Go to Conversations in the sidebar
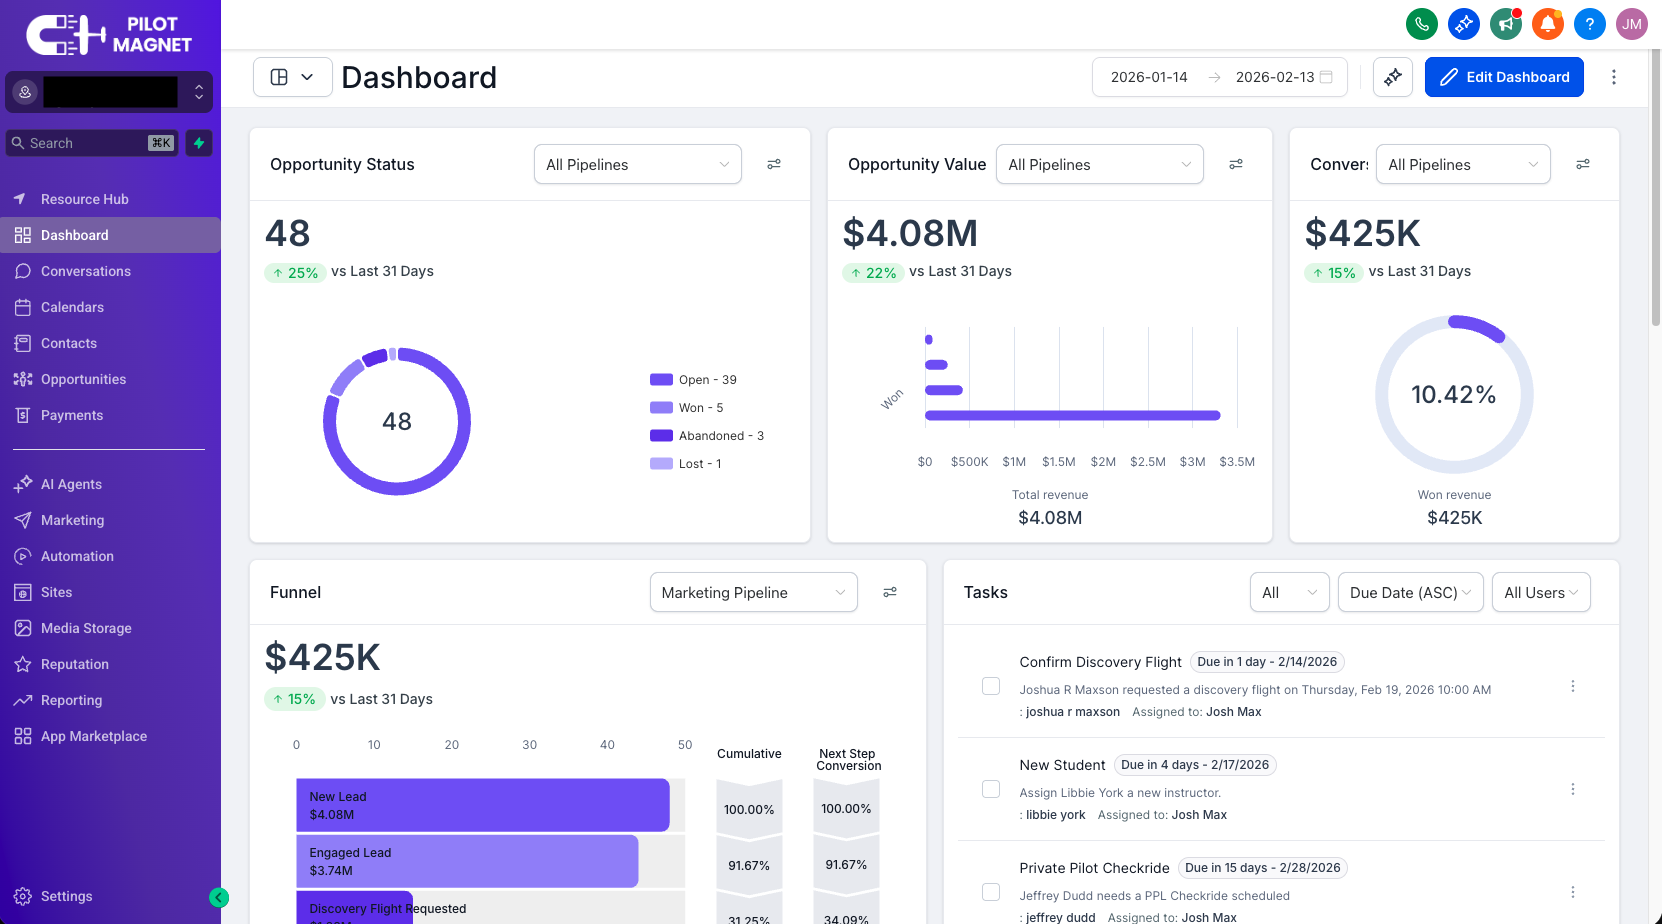This screenshot has height=924, width=1662. click(86, 271)
